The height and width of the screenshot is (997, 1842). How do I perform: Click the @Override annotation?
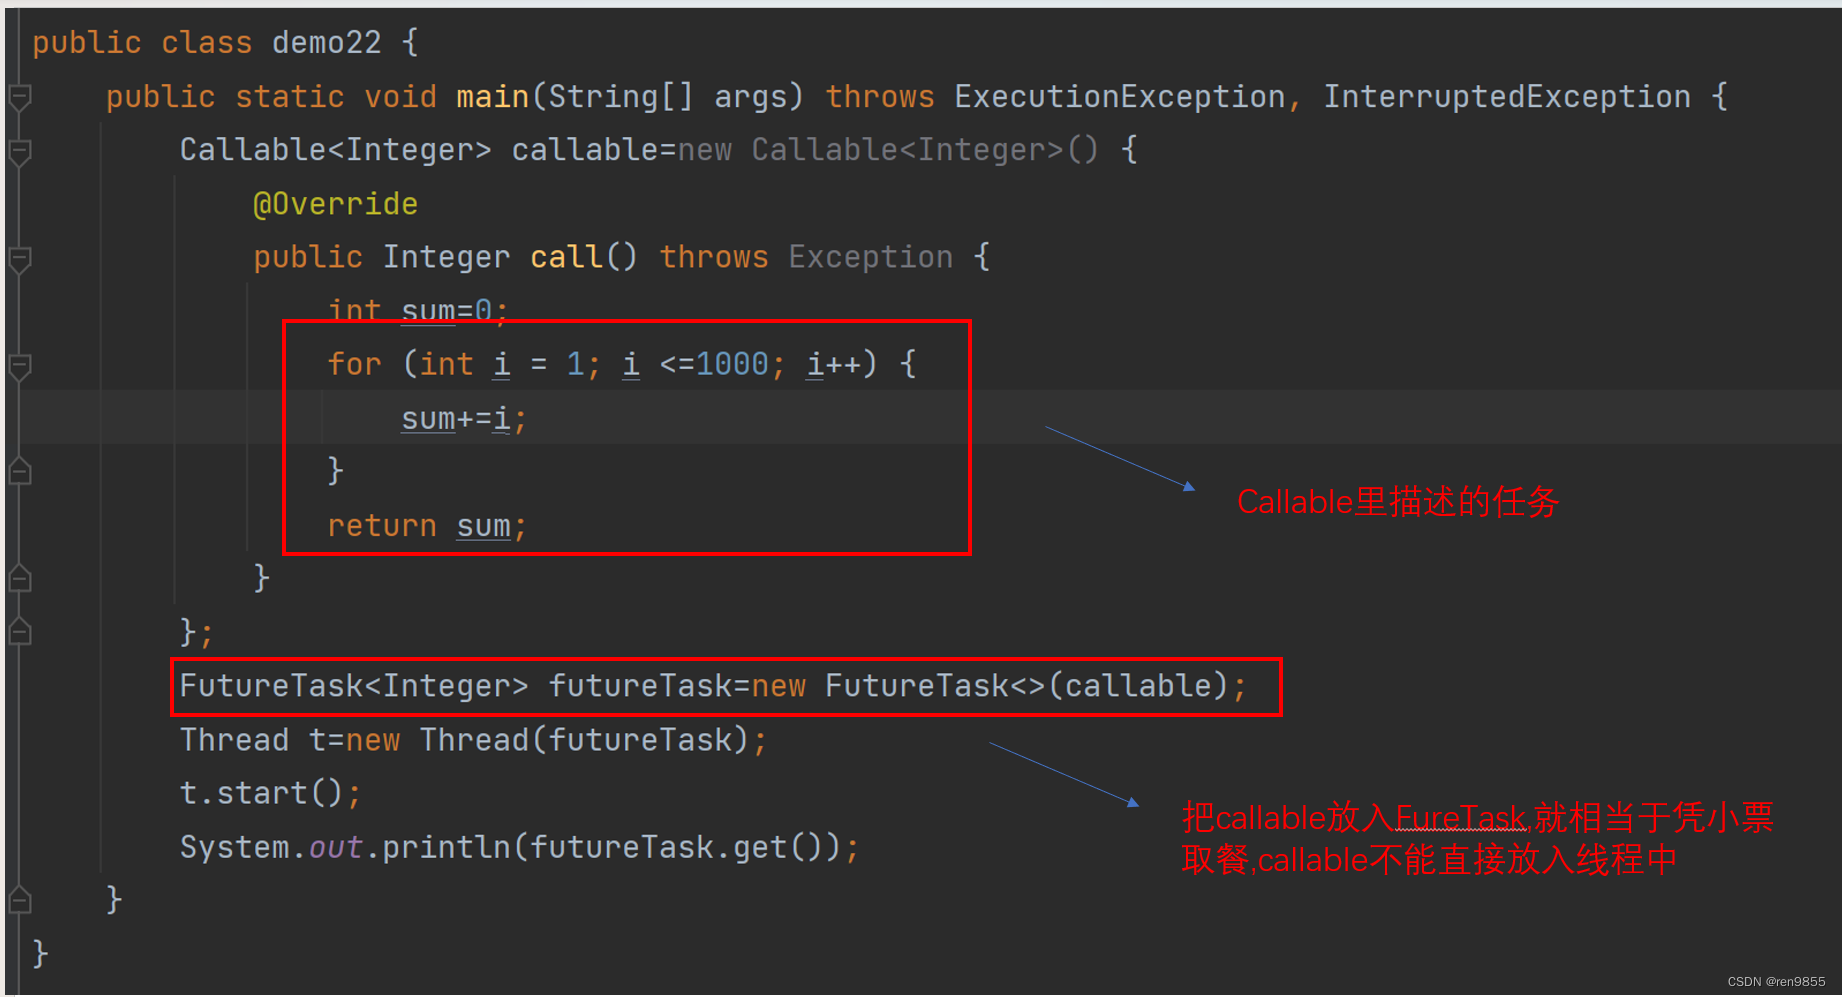click(x=336, y=204)
